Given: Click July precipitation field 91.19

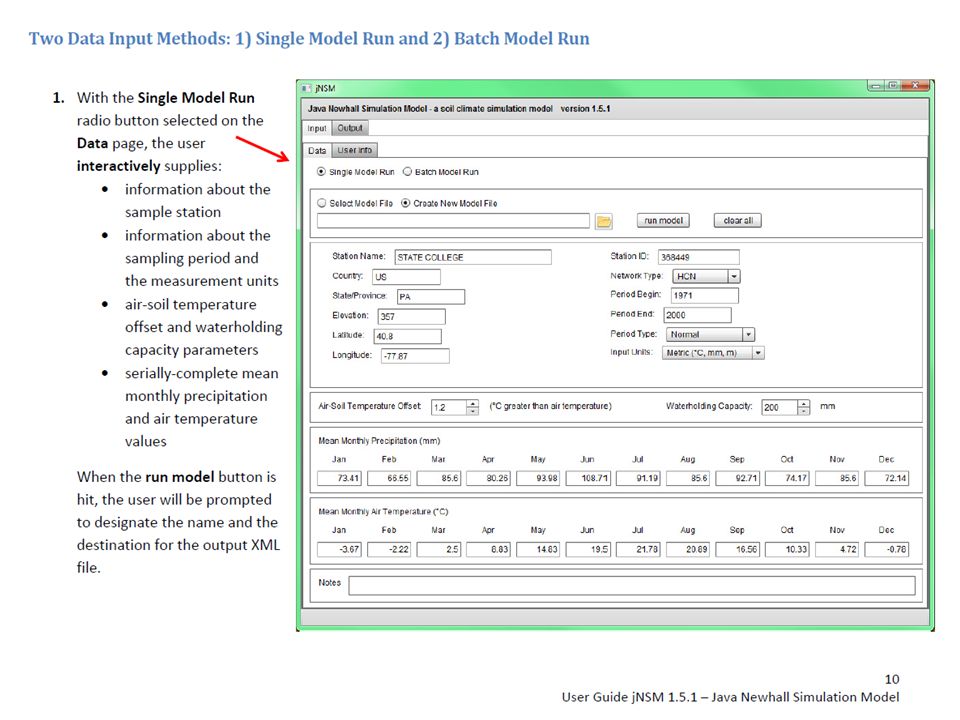Looking at the screenshot, I should click(638, 478).
